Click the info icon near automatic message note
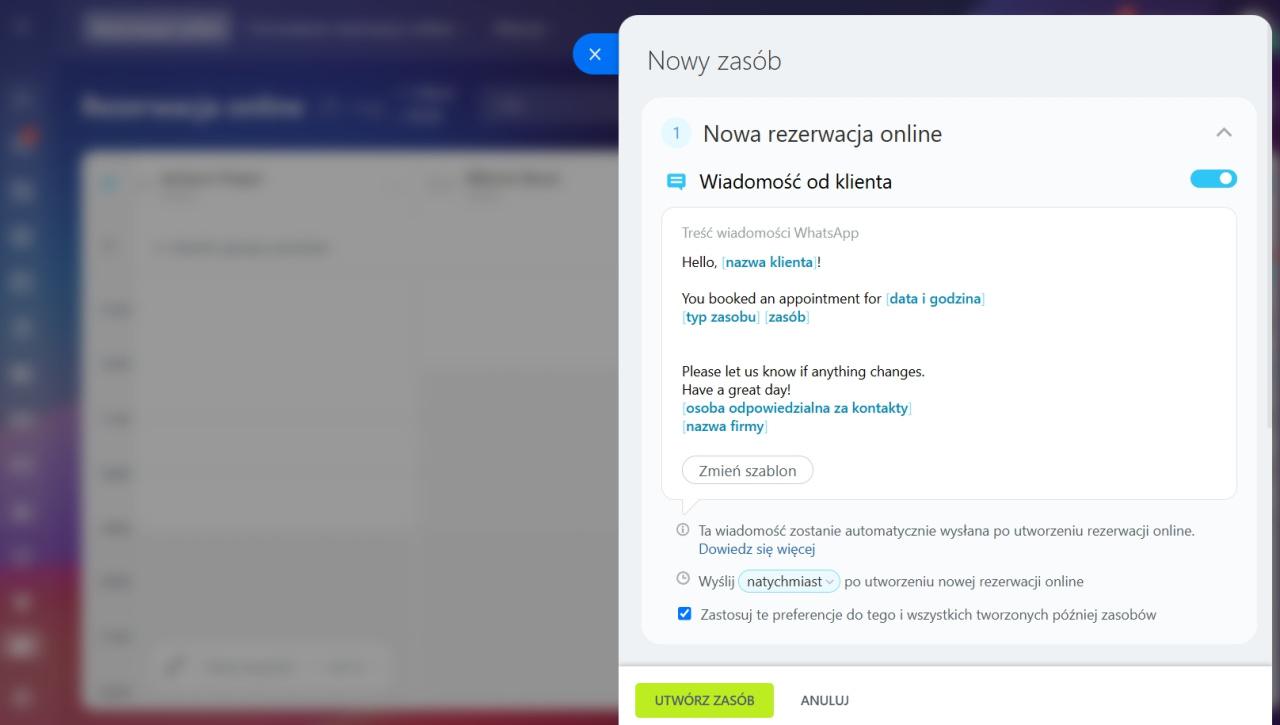Screen dimensions: 1280x725 click(683, 530)
